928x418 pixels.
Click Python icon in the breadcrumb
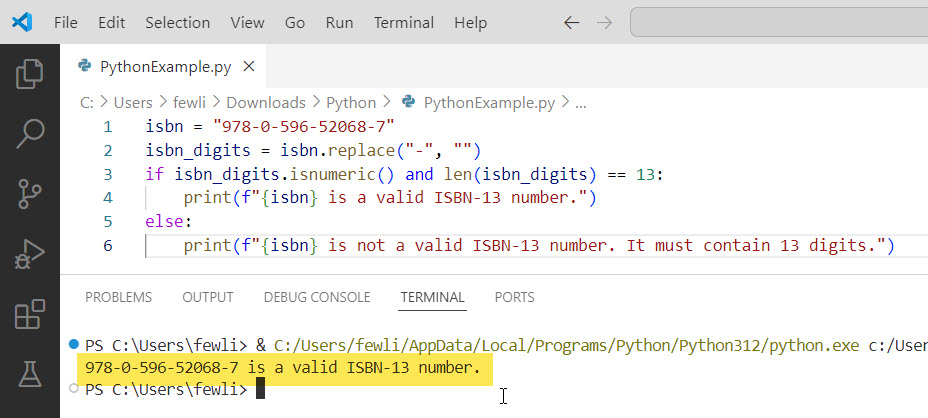[x=408, y=102]
